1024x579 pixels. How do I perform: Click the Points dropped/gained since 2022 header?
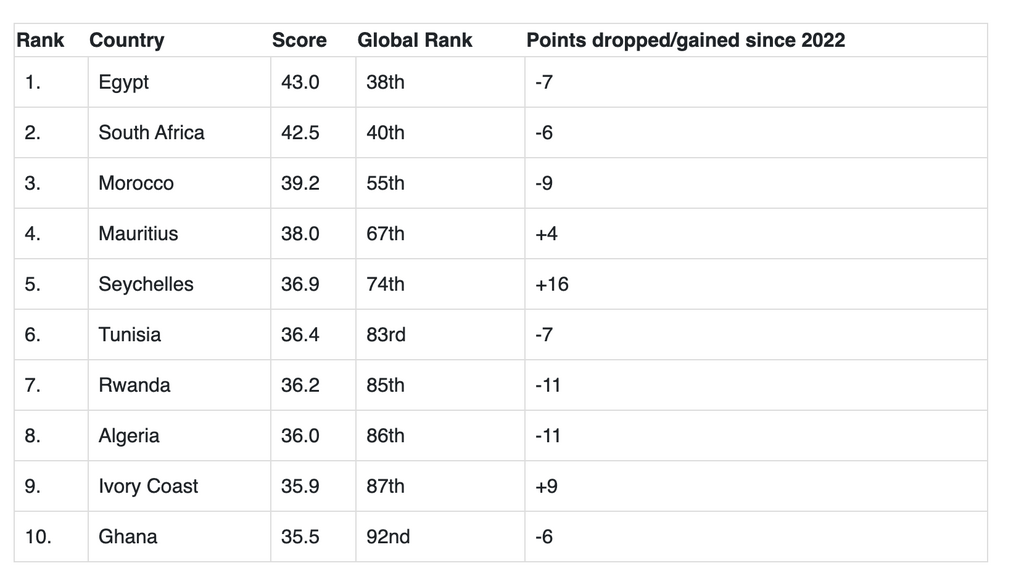685,40
